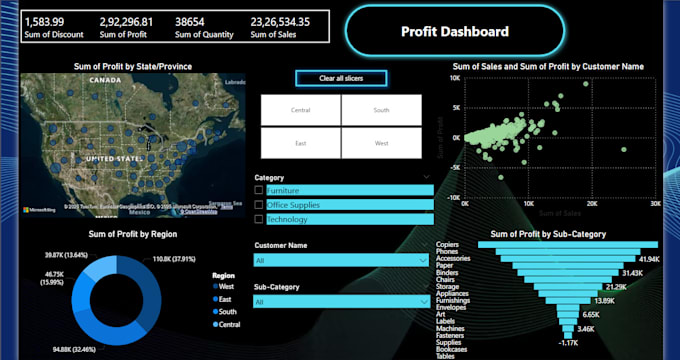Click the Clear all slicers button
680x360 pixels.
pos(341,79)
